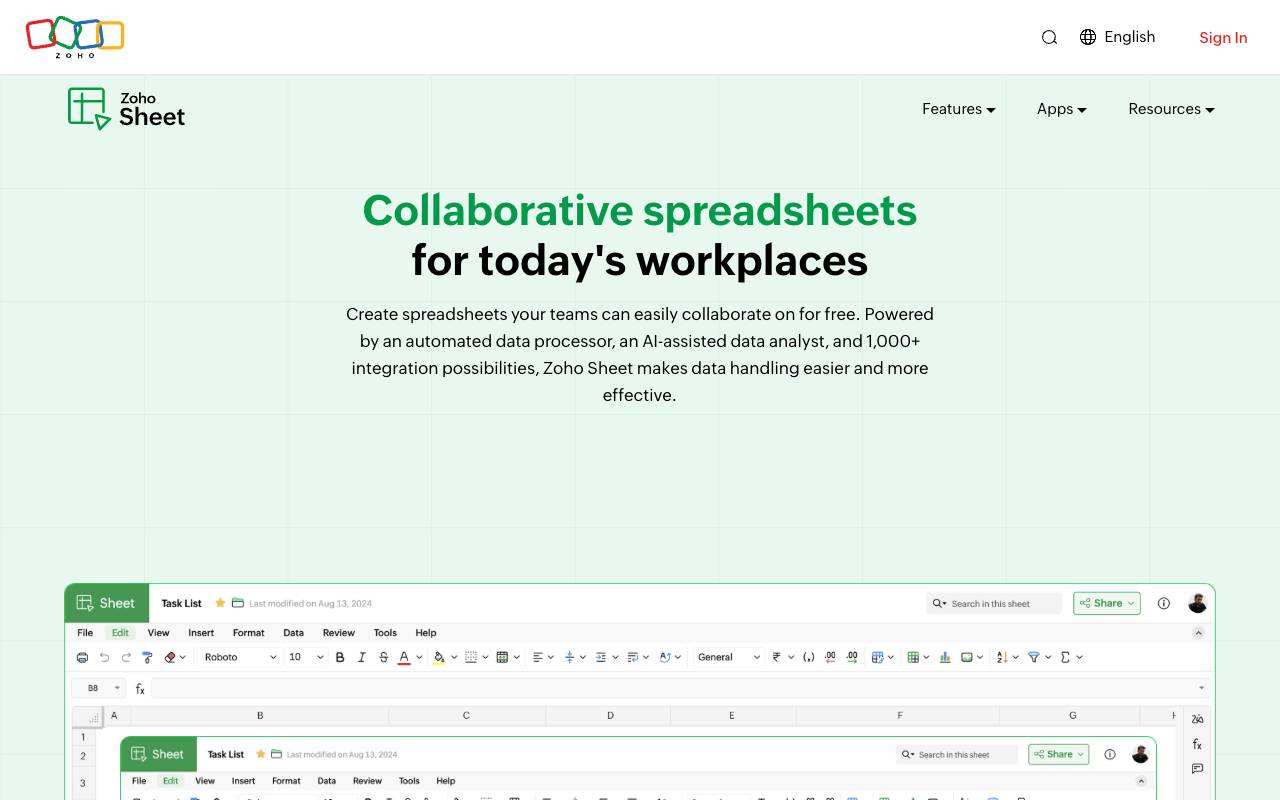Open the File menu in outer spreadsheet

(x=85, y=633)
